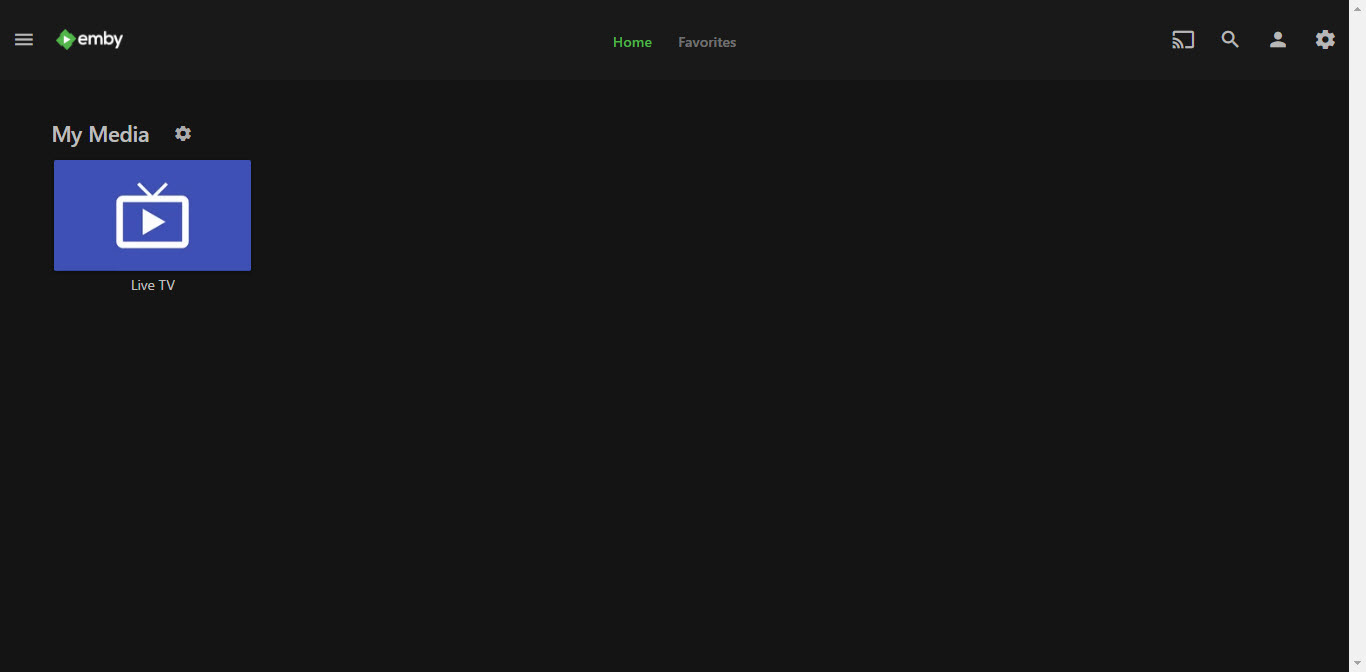Click the gear beside My Media
The height and width of the screenshot is (672, 1366).
183,133
